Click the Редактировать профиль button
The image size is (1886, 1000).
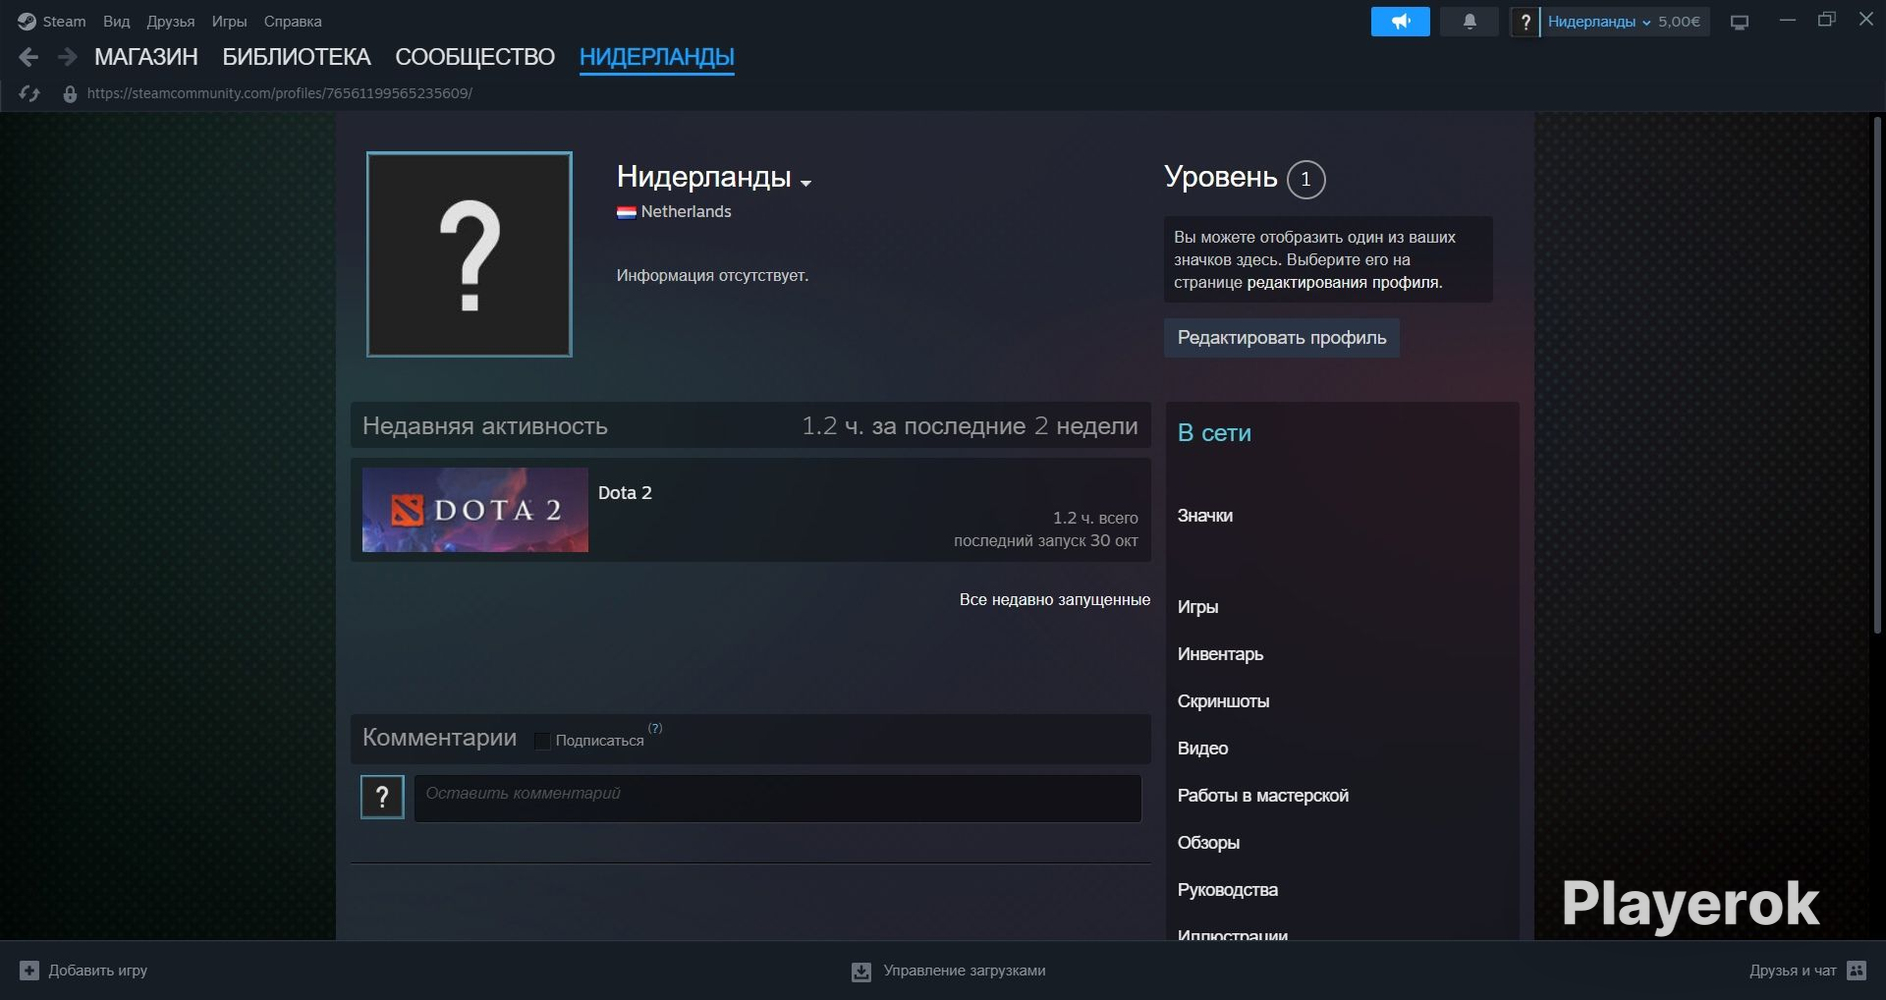click(x=1281, y=338)
